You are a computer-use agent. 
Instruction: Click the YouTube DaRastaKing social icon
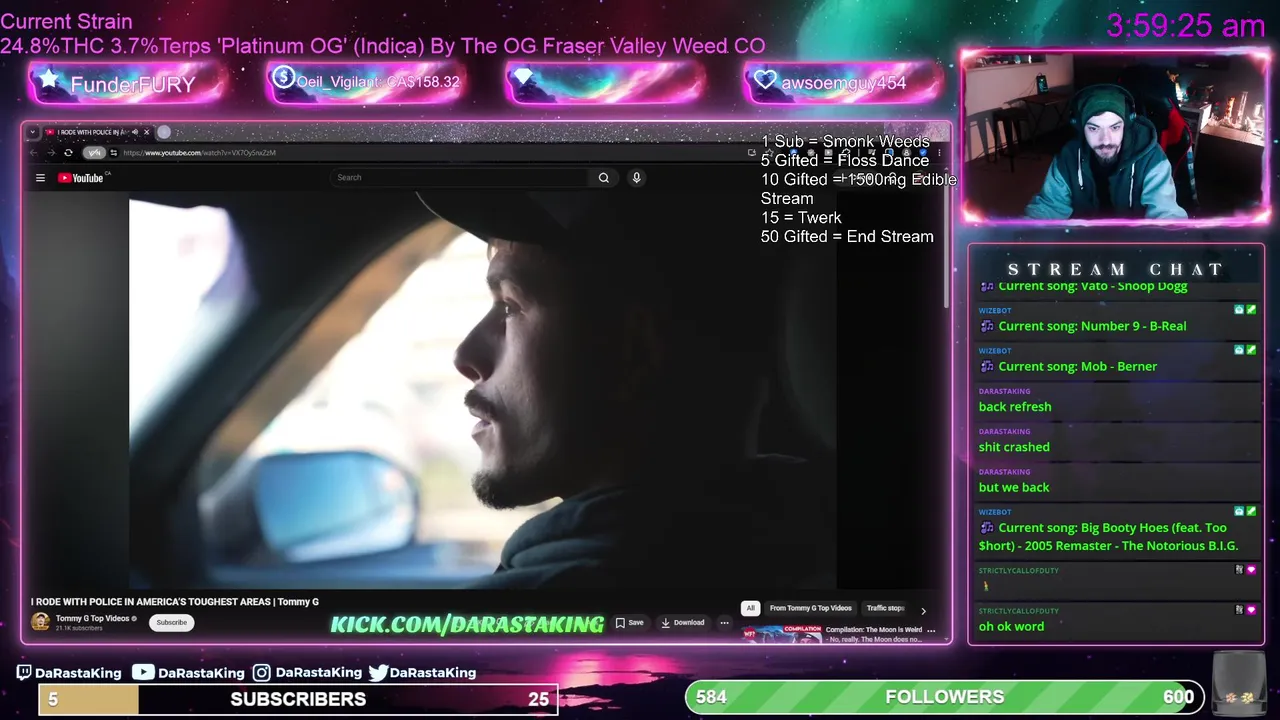click(143, 672)
